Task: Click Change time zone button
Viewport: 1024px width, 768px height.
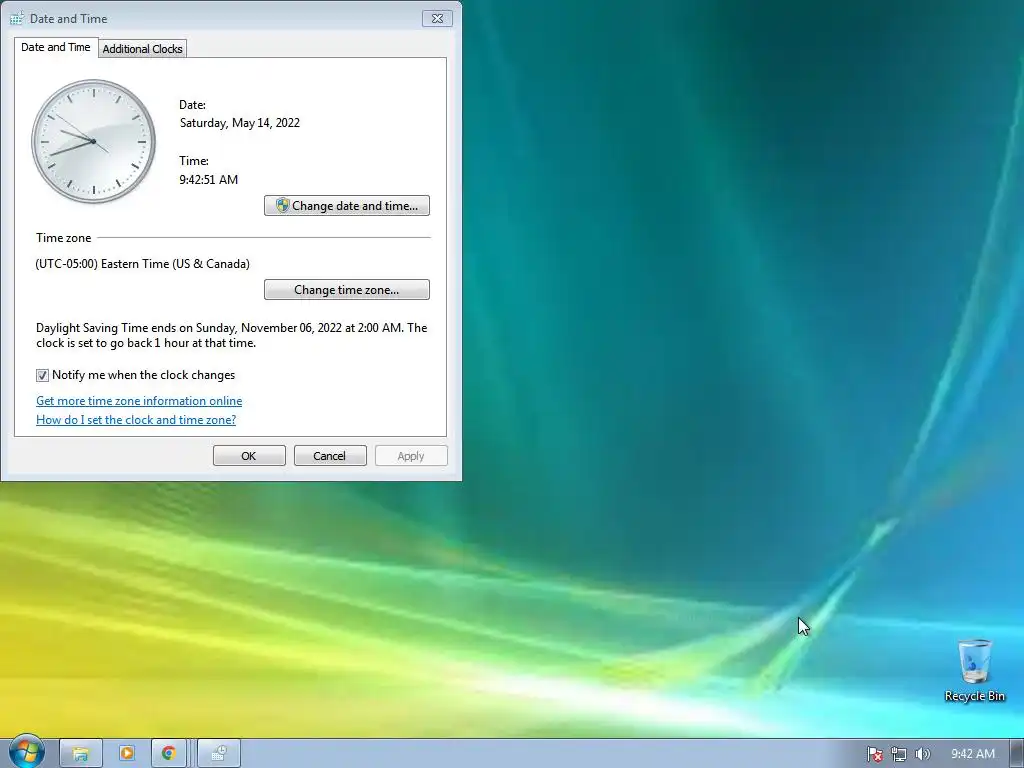Action: tap(347, 290)
